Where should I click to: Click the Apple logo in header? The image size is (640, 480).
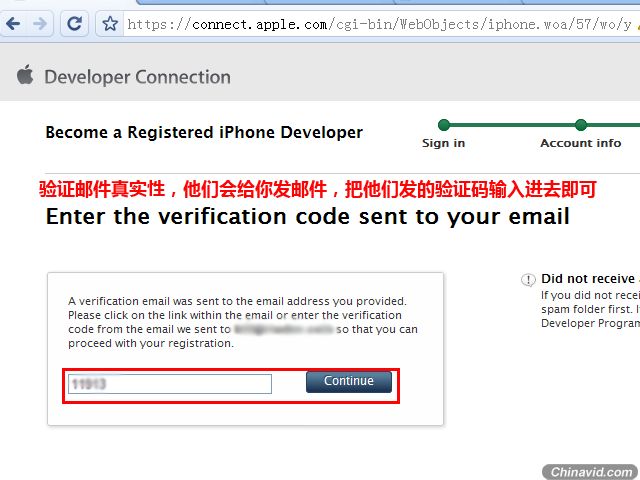25,75
